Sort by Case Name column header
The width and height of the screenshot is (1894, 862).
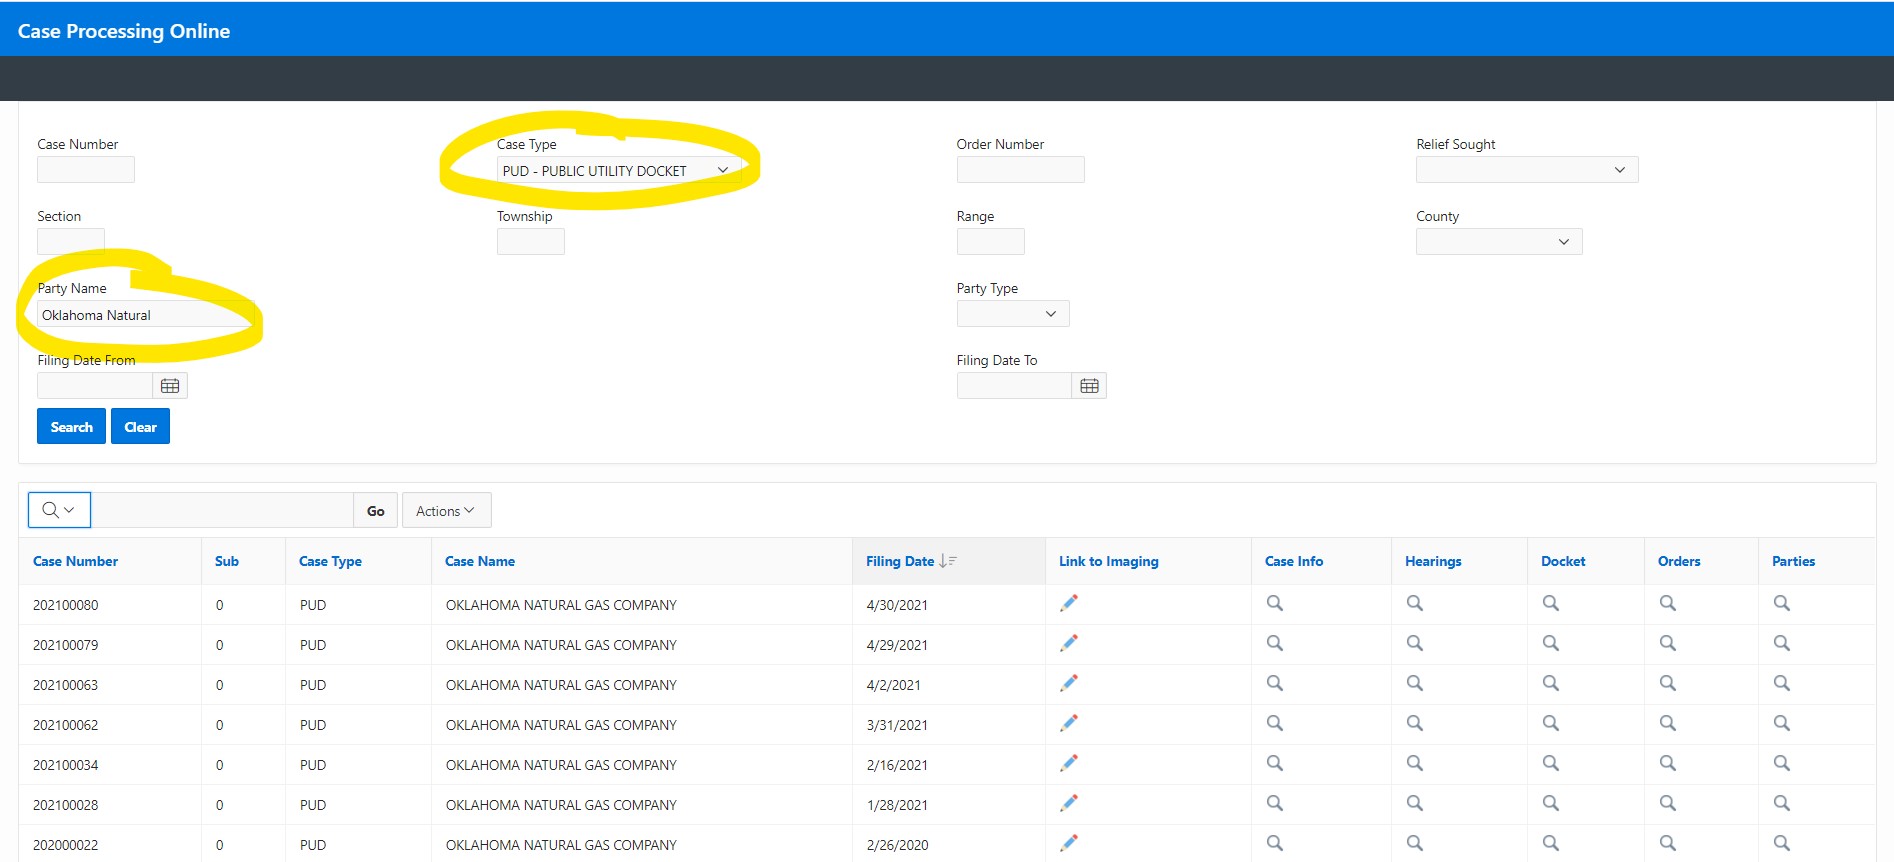tap(480, 561)
